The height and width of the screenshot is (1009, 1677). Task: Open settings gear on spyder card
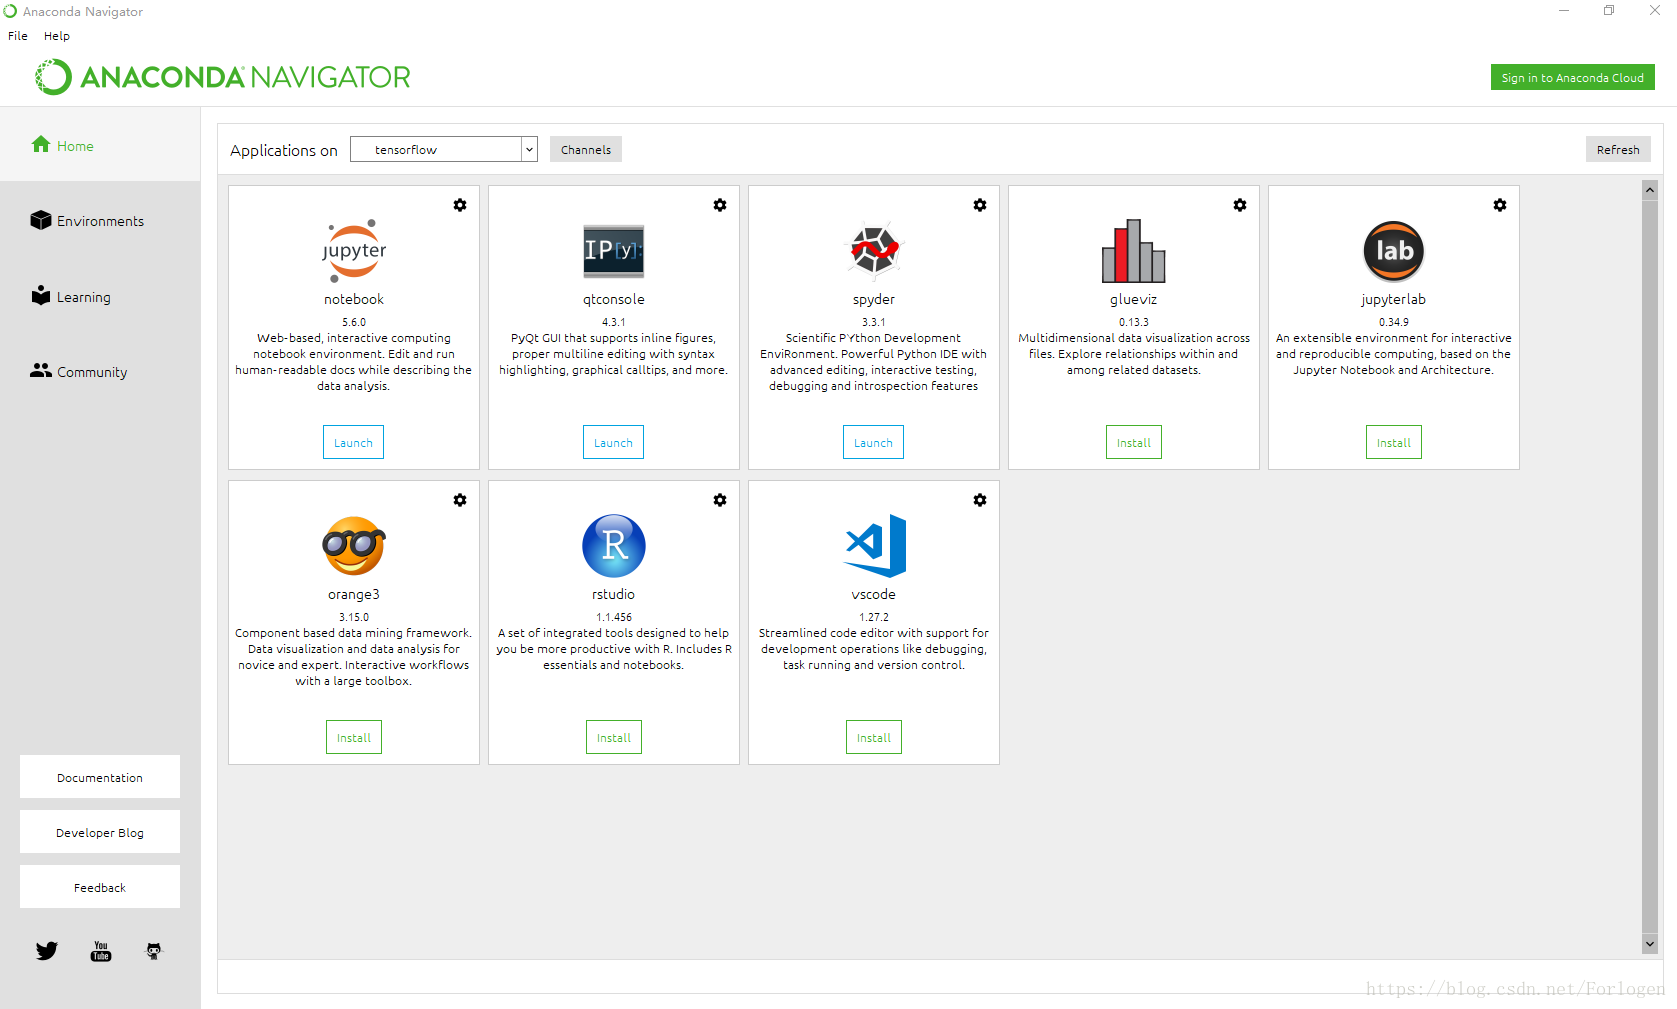[x=980, y=205]
